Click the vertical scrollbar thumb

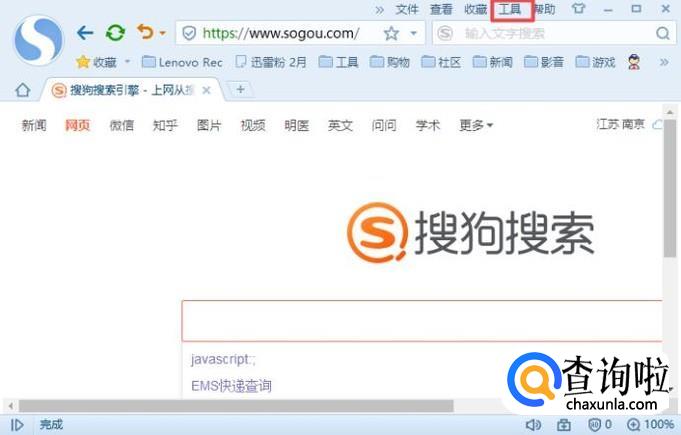[669, 188]
